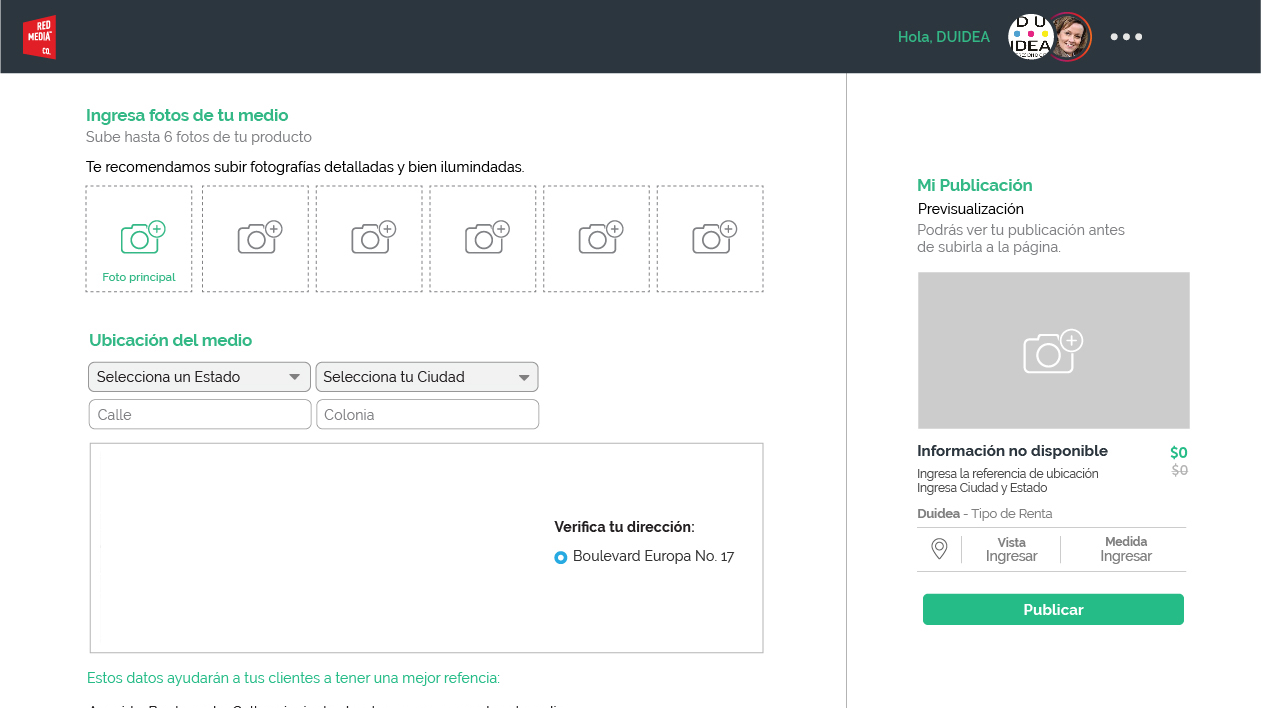This screenshot has height=708, width=1261.
Task: Focus the Colonia text field
Action: [427, 414]
